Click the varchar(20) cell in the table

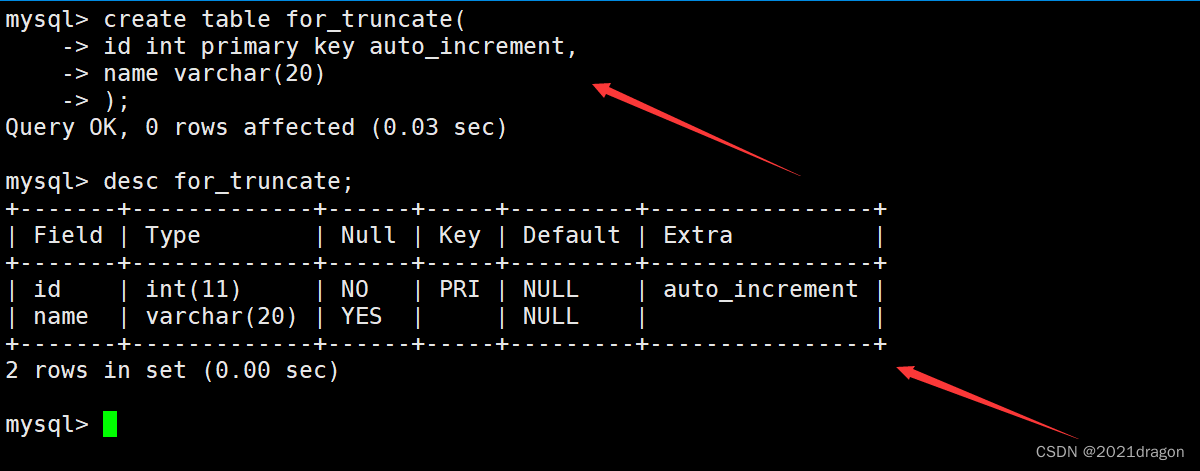point(221,317)
